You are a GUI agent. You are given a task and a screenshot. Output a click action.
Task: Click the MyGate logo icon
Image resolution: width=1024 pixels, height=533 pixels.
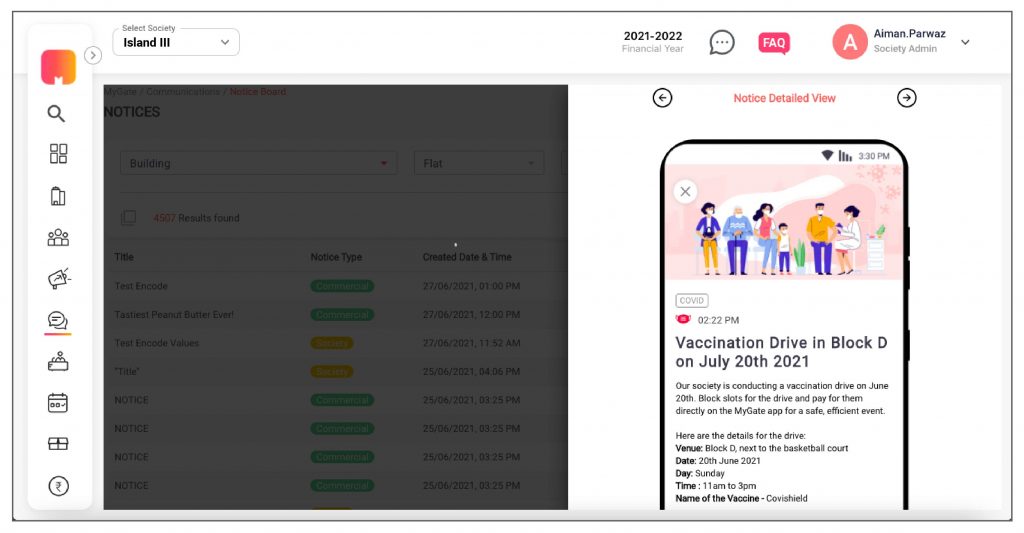pos(58,67)
